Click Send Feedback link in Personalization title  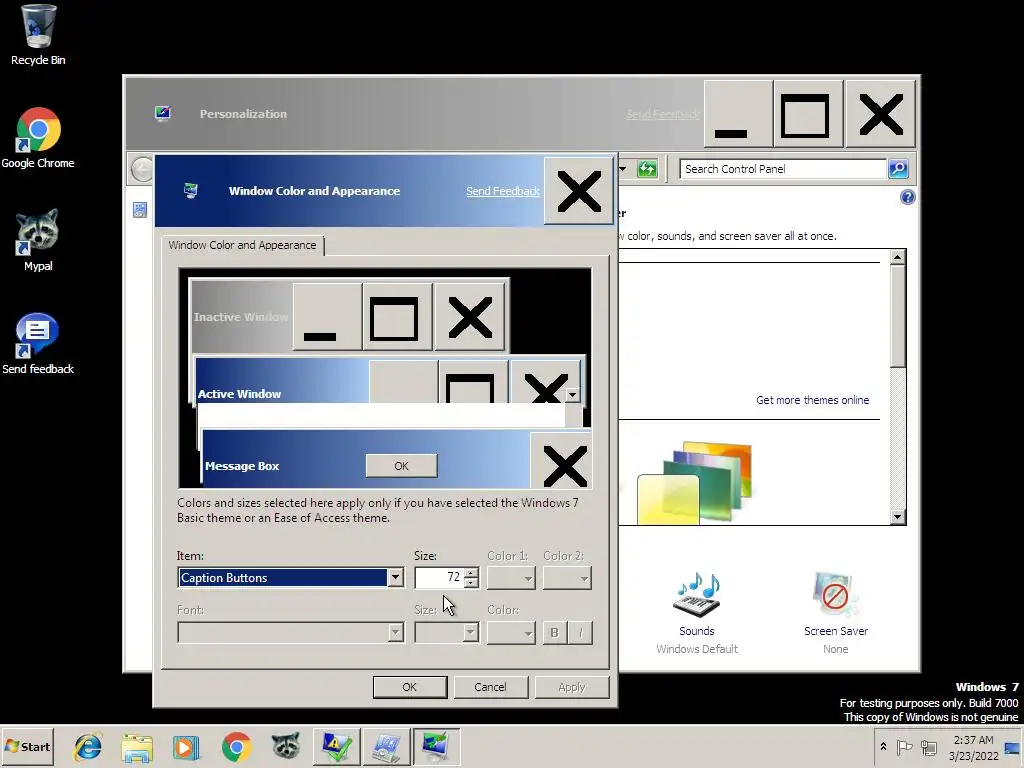click(662, 114)
